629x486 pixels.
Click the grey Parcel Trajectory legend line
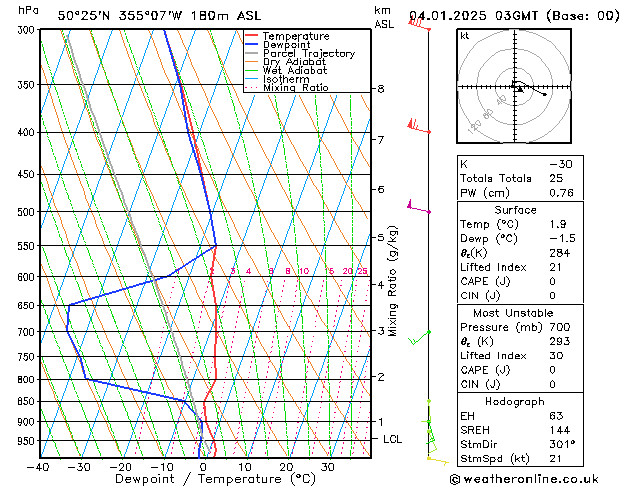(251, 53)
